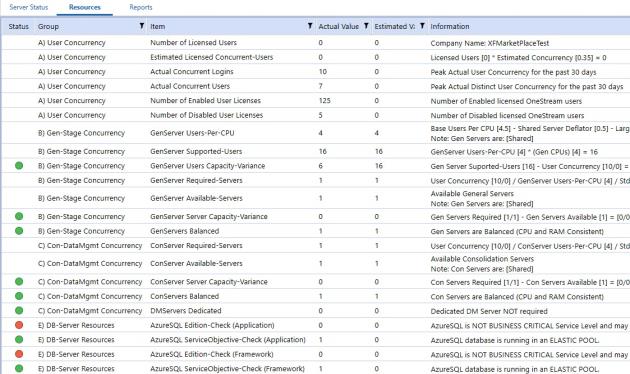Click Group cell of GenServer Supported-Users row
Screen dimensions: 630x374
click(81, 151)
